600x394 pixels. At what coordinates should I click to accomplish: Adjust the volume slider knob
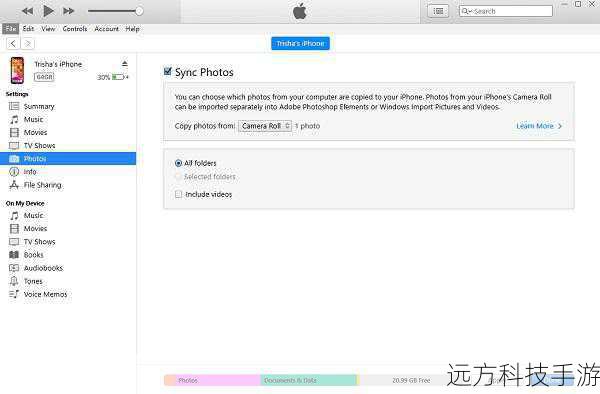coord(139,11)
